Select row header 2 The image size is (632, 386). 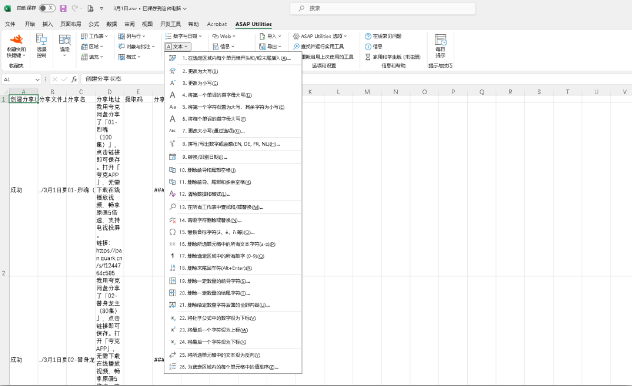4,189
